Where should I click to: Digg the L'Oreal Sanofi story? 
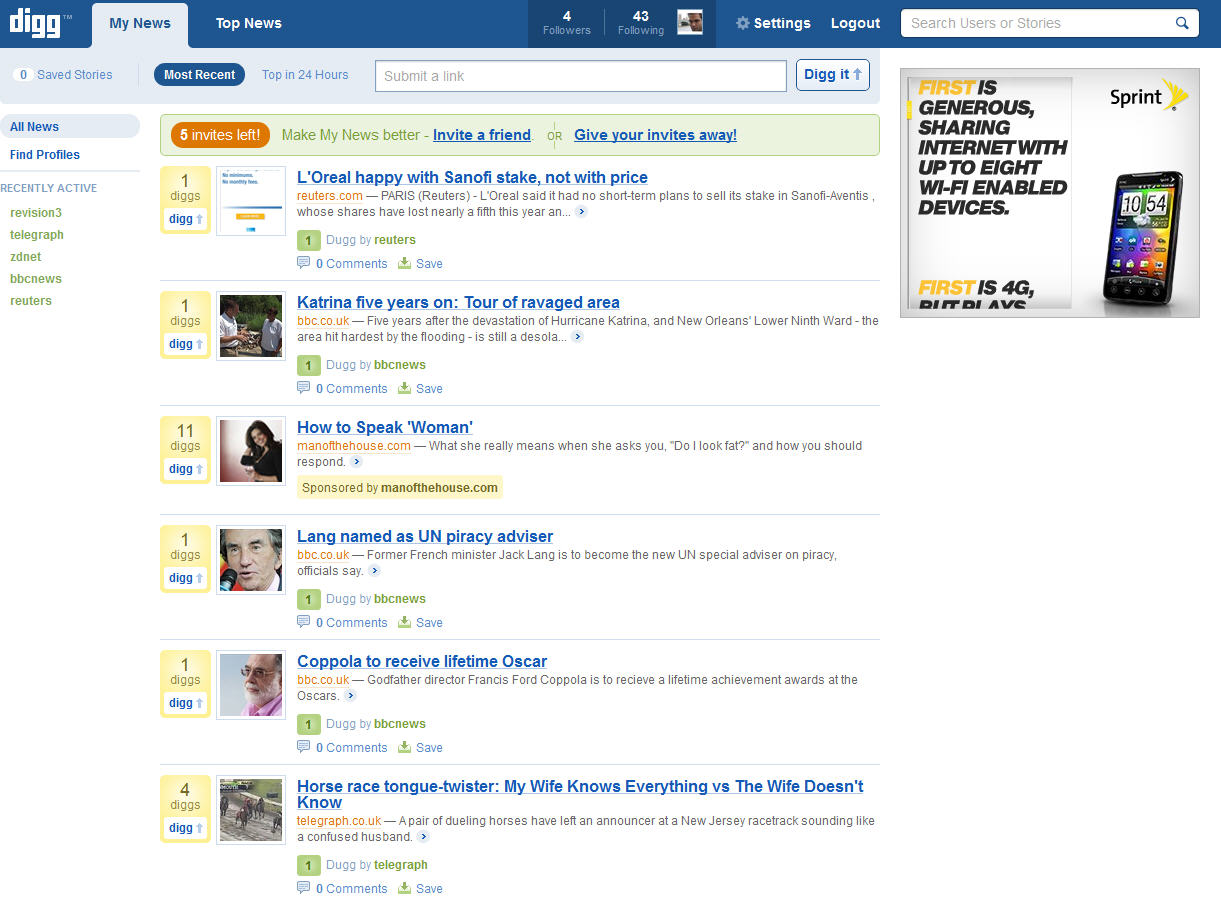click(185, 219)
